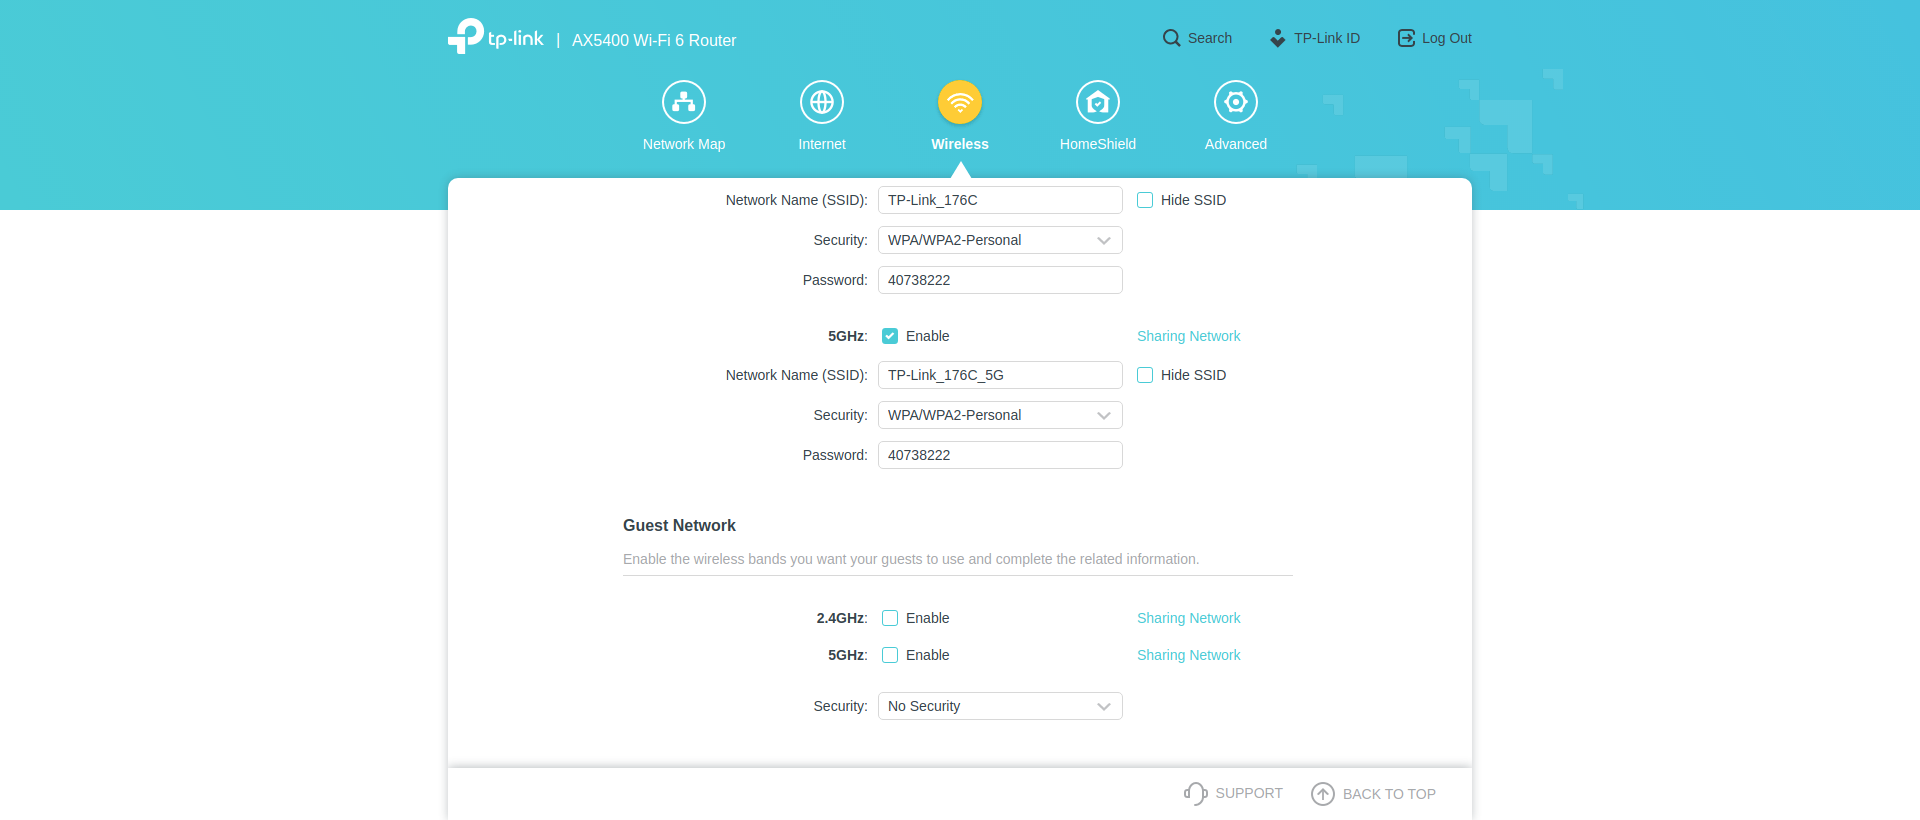The height and width of the screenshot is (820, 1920).
Task: Open the HomeShield icon
Action: [x=1098, y=102]
